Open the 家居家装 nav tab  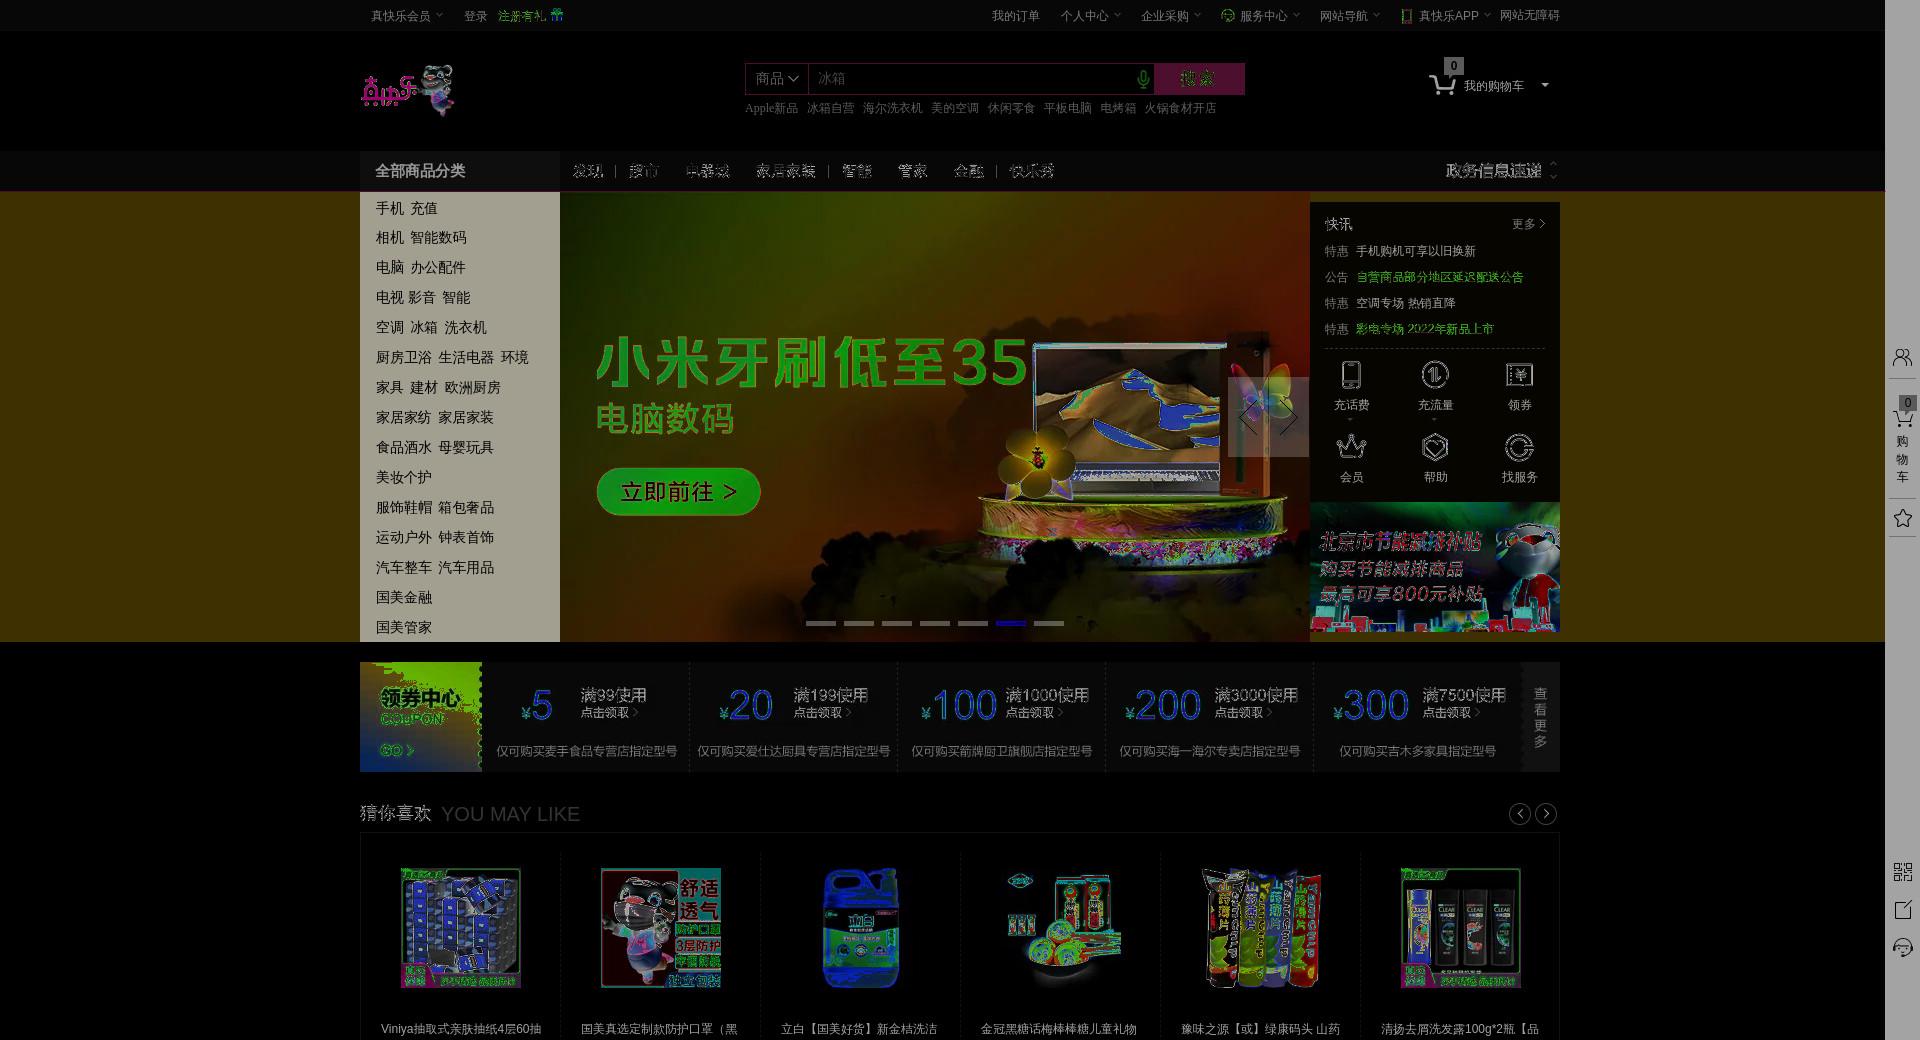click(785, 171)
